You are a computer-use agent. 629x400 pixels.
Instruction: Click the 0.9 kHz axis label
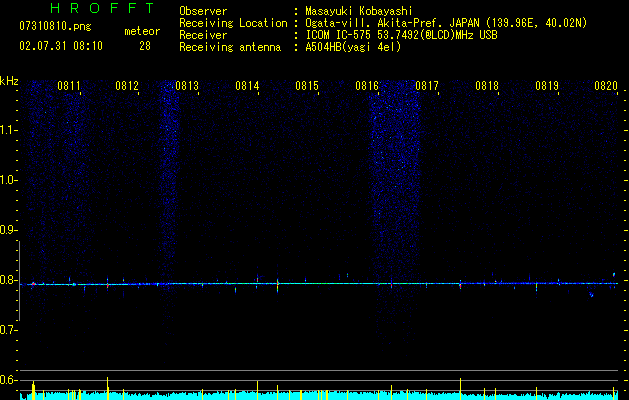click(8, 230)
